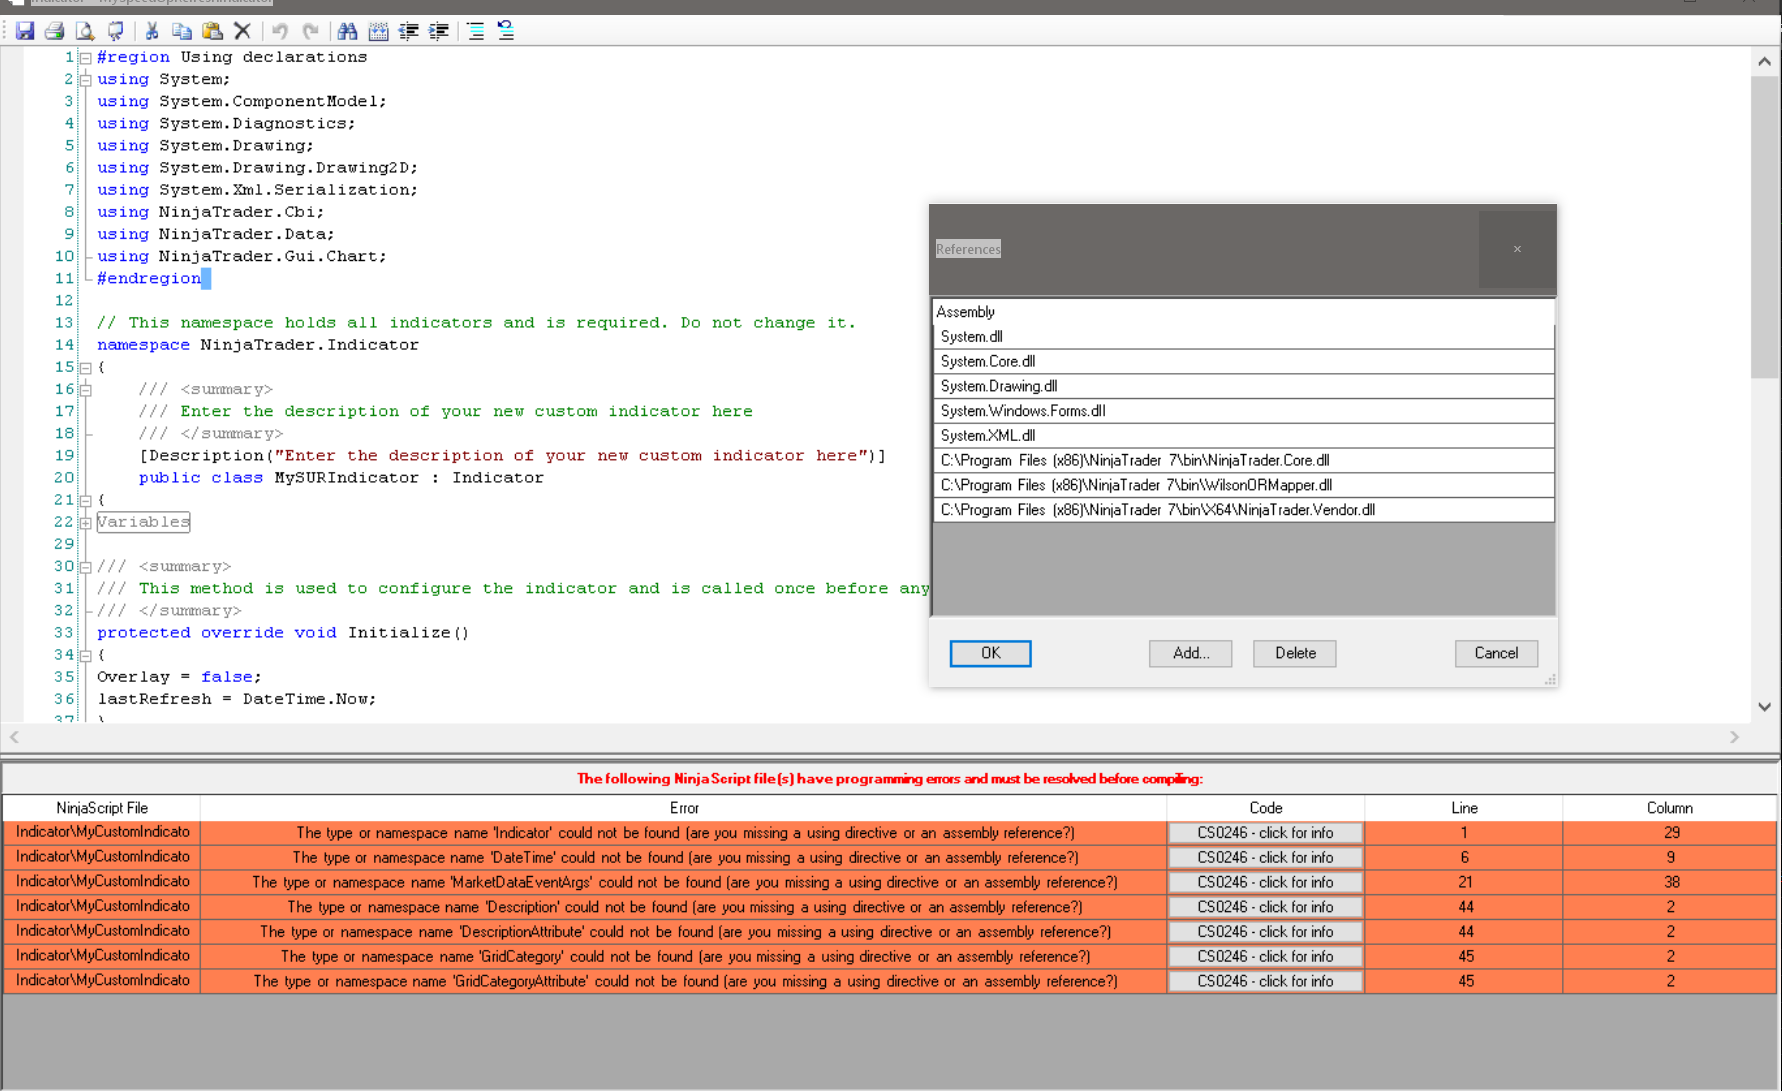
Task: Click Delete in the References dialog
Action: (1295, 653)
